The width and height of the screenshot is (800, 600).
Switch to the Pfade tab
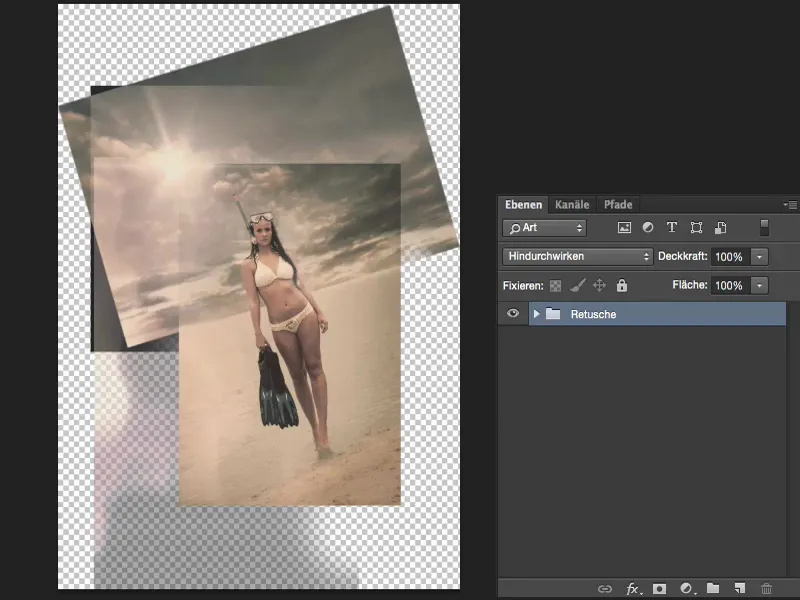point(618,205)
